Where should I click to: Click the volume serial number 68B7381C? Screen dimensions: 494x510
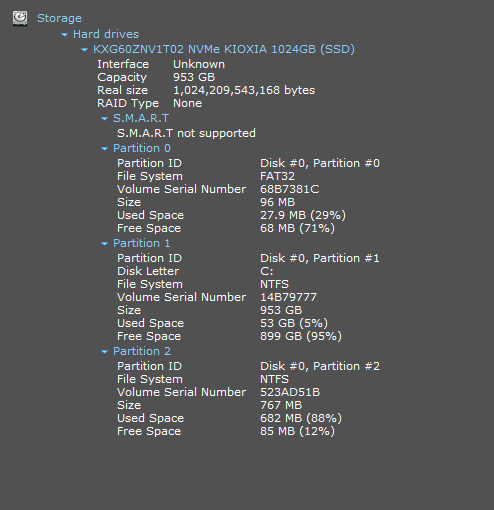click(290, 189)
